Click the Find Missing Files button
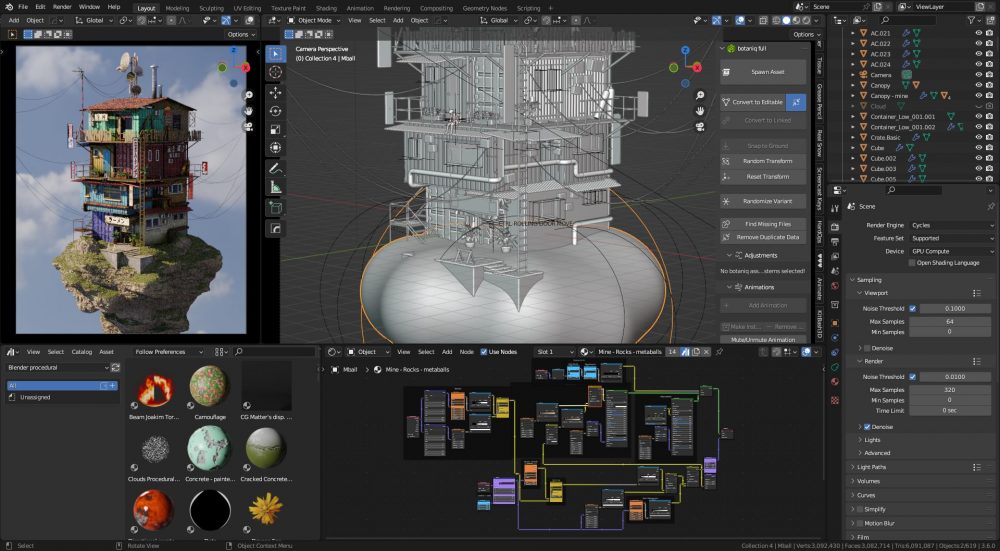This screenshot has height=551, width=1000. [763, 224]
